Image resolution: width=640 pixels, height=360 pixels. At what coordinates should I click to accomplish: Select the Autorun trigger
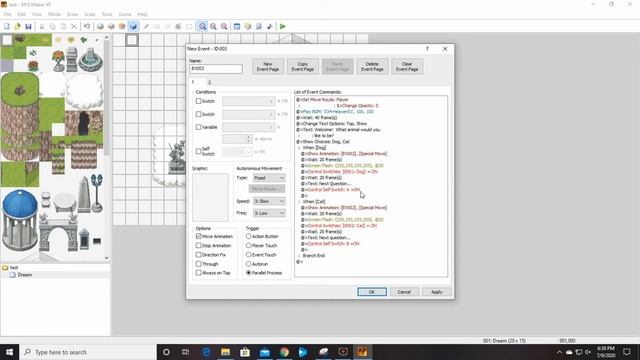pos(248,264)
